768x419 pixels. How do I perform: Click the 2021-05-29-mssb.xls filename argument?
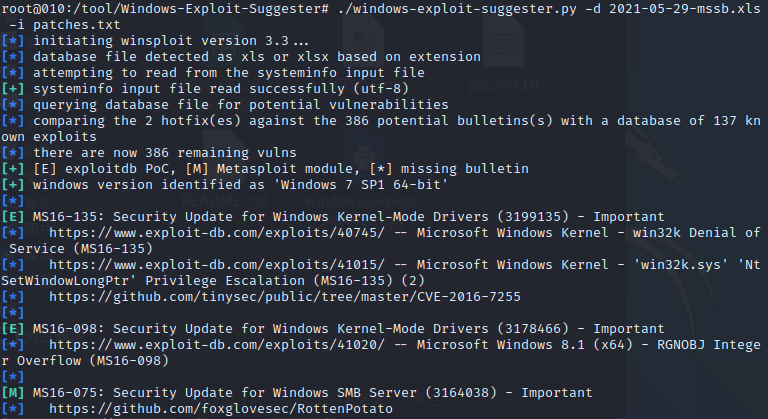coord(685,9)
